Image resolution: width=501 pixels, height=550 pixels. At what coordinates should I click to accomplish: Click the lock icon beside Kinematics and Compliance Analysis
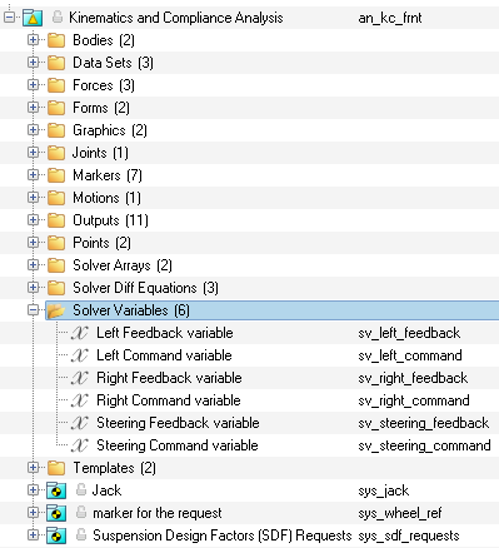pos(58,17)
